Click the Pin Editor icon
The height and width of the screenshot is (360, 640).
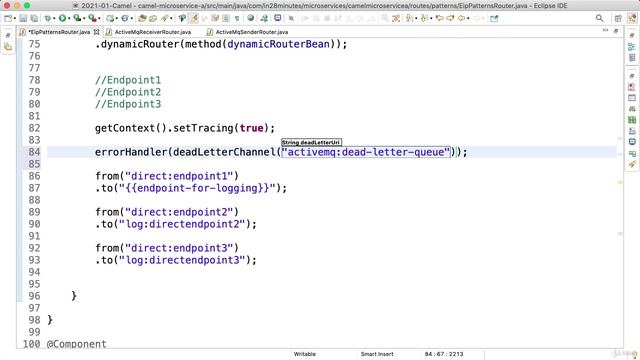(494, 18)
